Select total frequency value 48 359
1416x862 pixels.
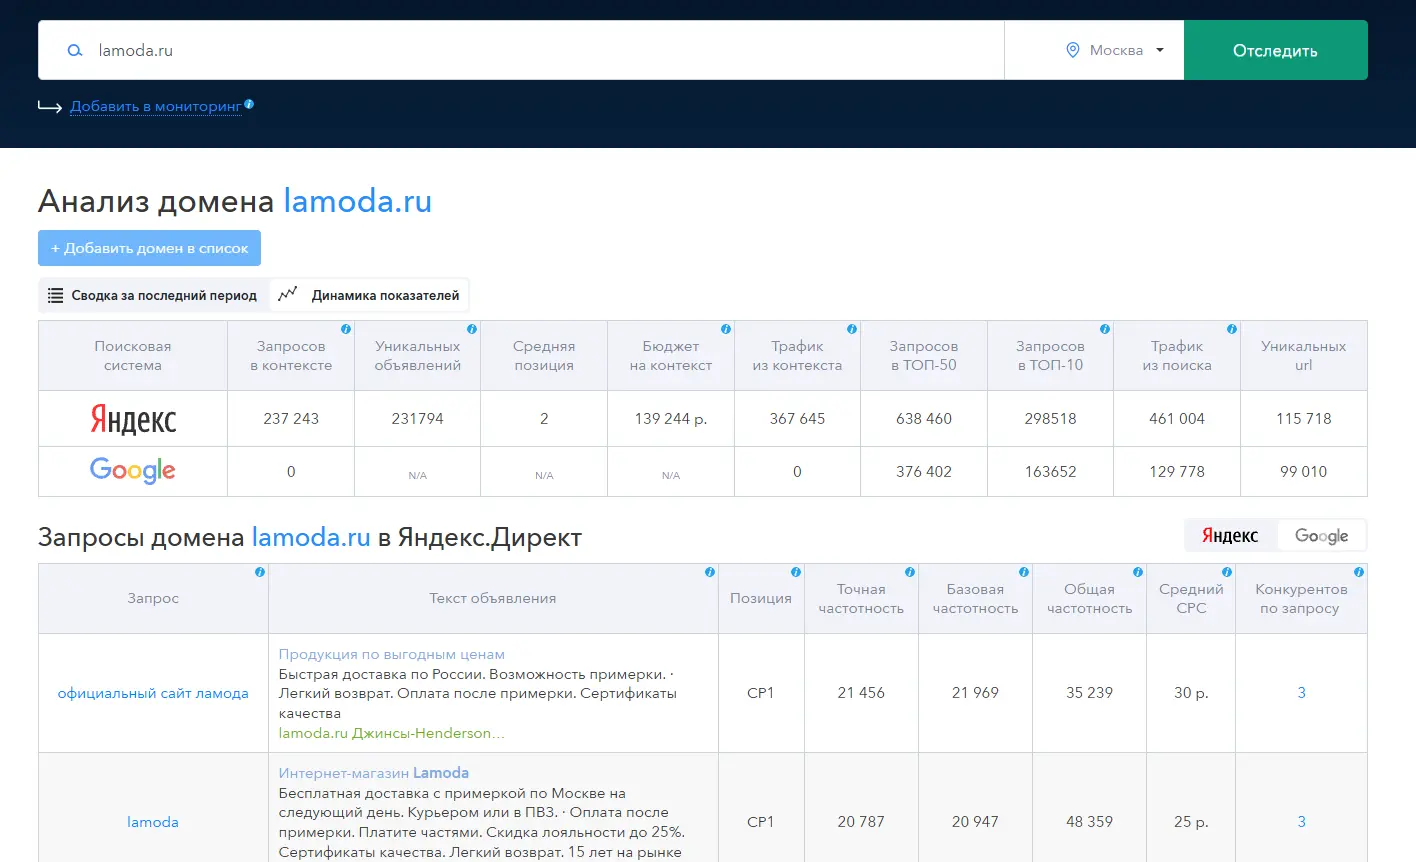(1089, 821)
